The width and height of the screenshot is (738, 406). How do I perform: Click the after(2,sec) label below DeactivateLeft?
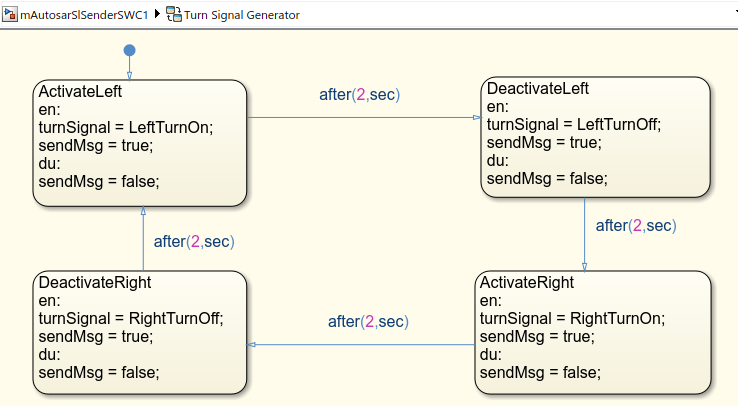[636, 226]
